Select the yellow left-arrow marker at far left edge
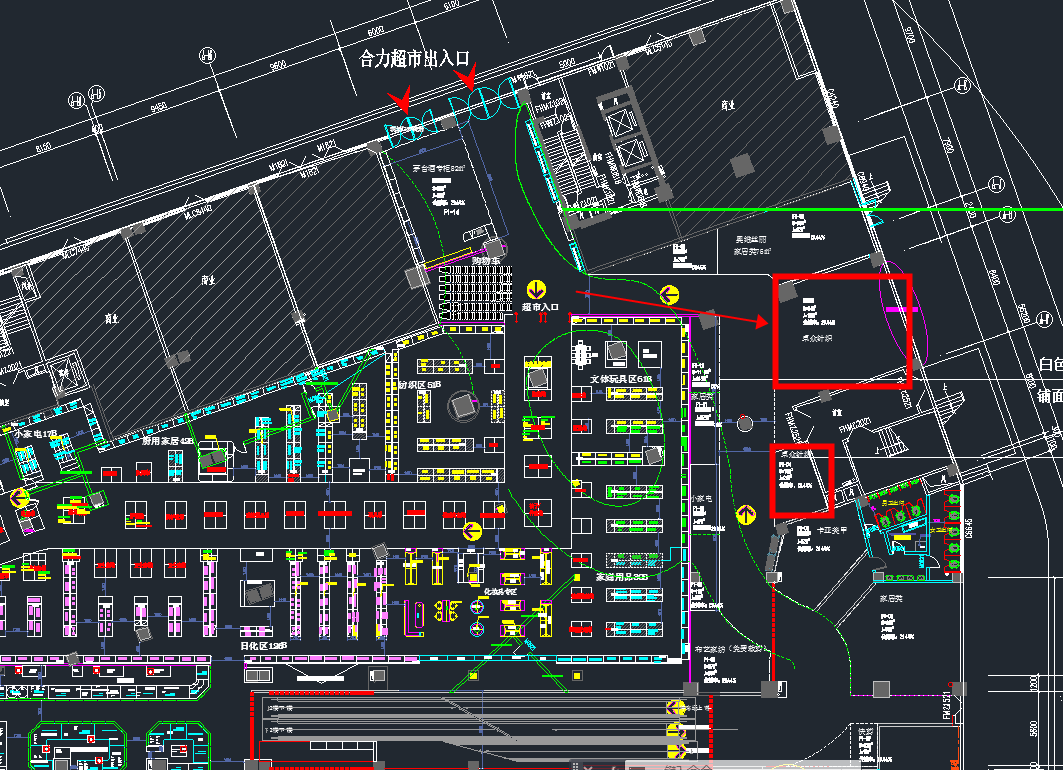The width and height of the screenshot is (1063, 770). click(x=19, y=496)
